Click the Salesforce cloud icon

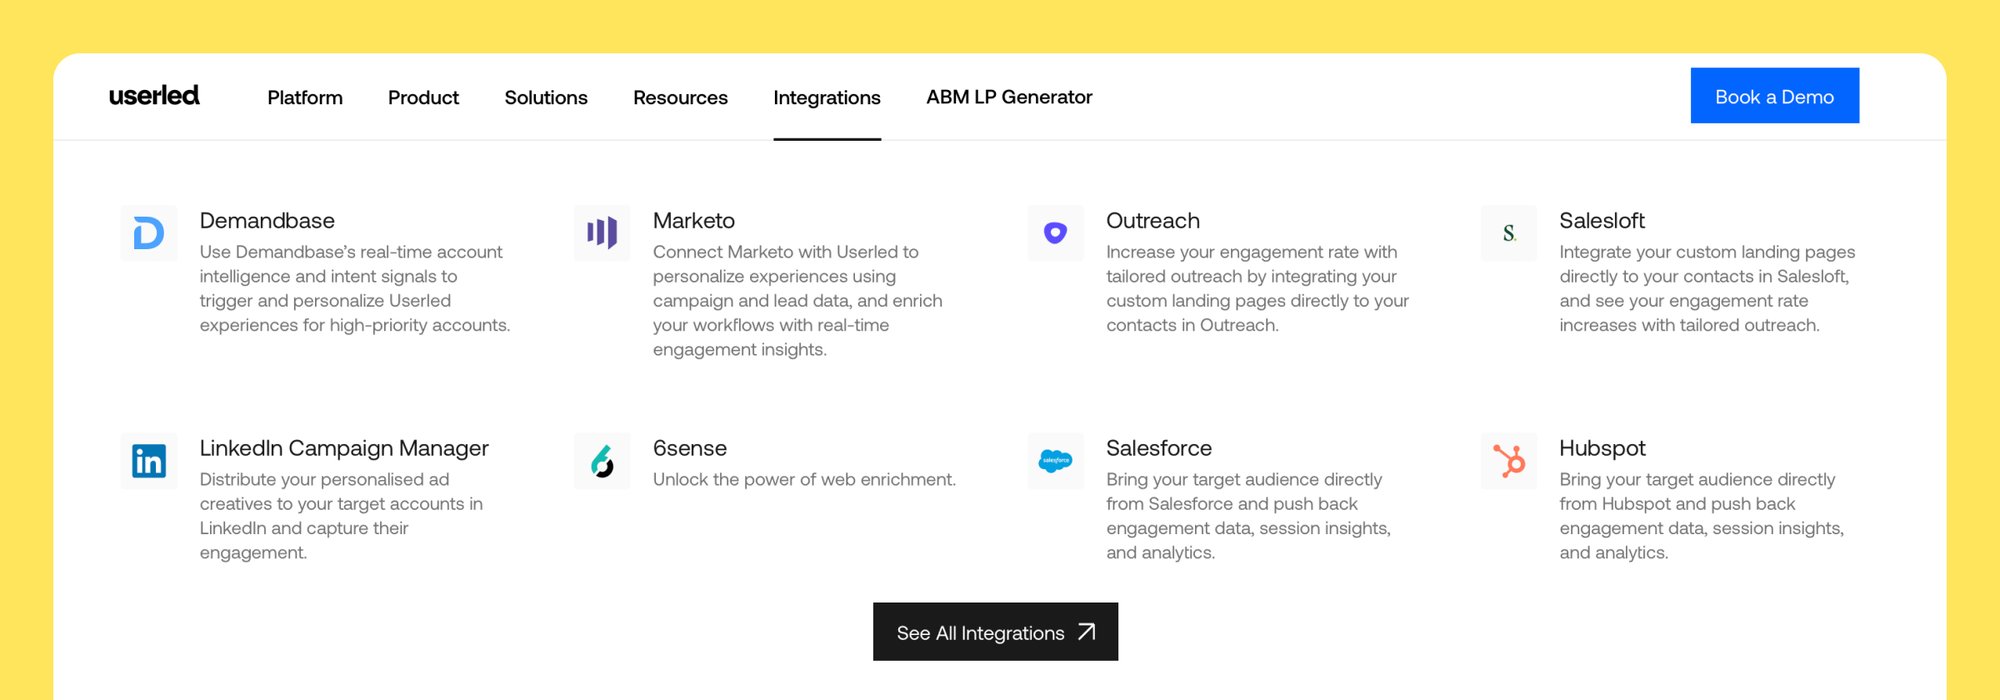click(1055, 461)
